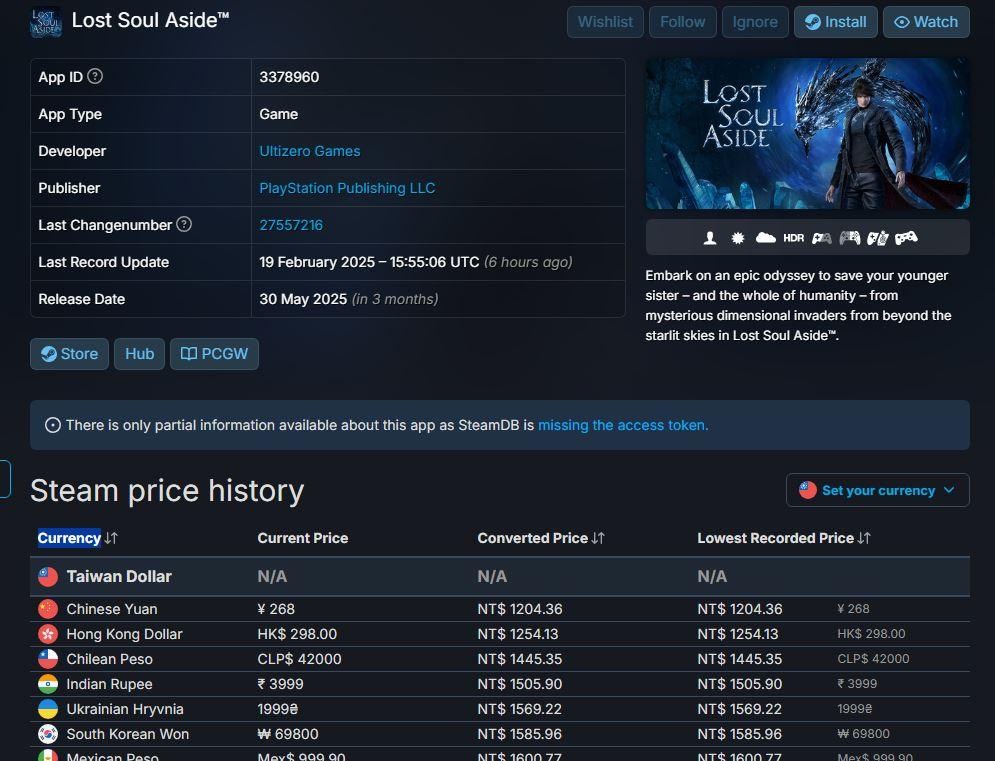
Task: Click the Chinese Yuan flag icon
Action: [x=48, y=609]
